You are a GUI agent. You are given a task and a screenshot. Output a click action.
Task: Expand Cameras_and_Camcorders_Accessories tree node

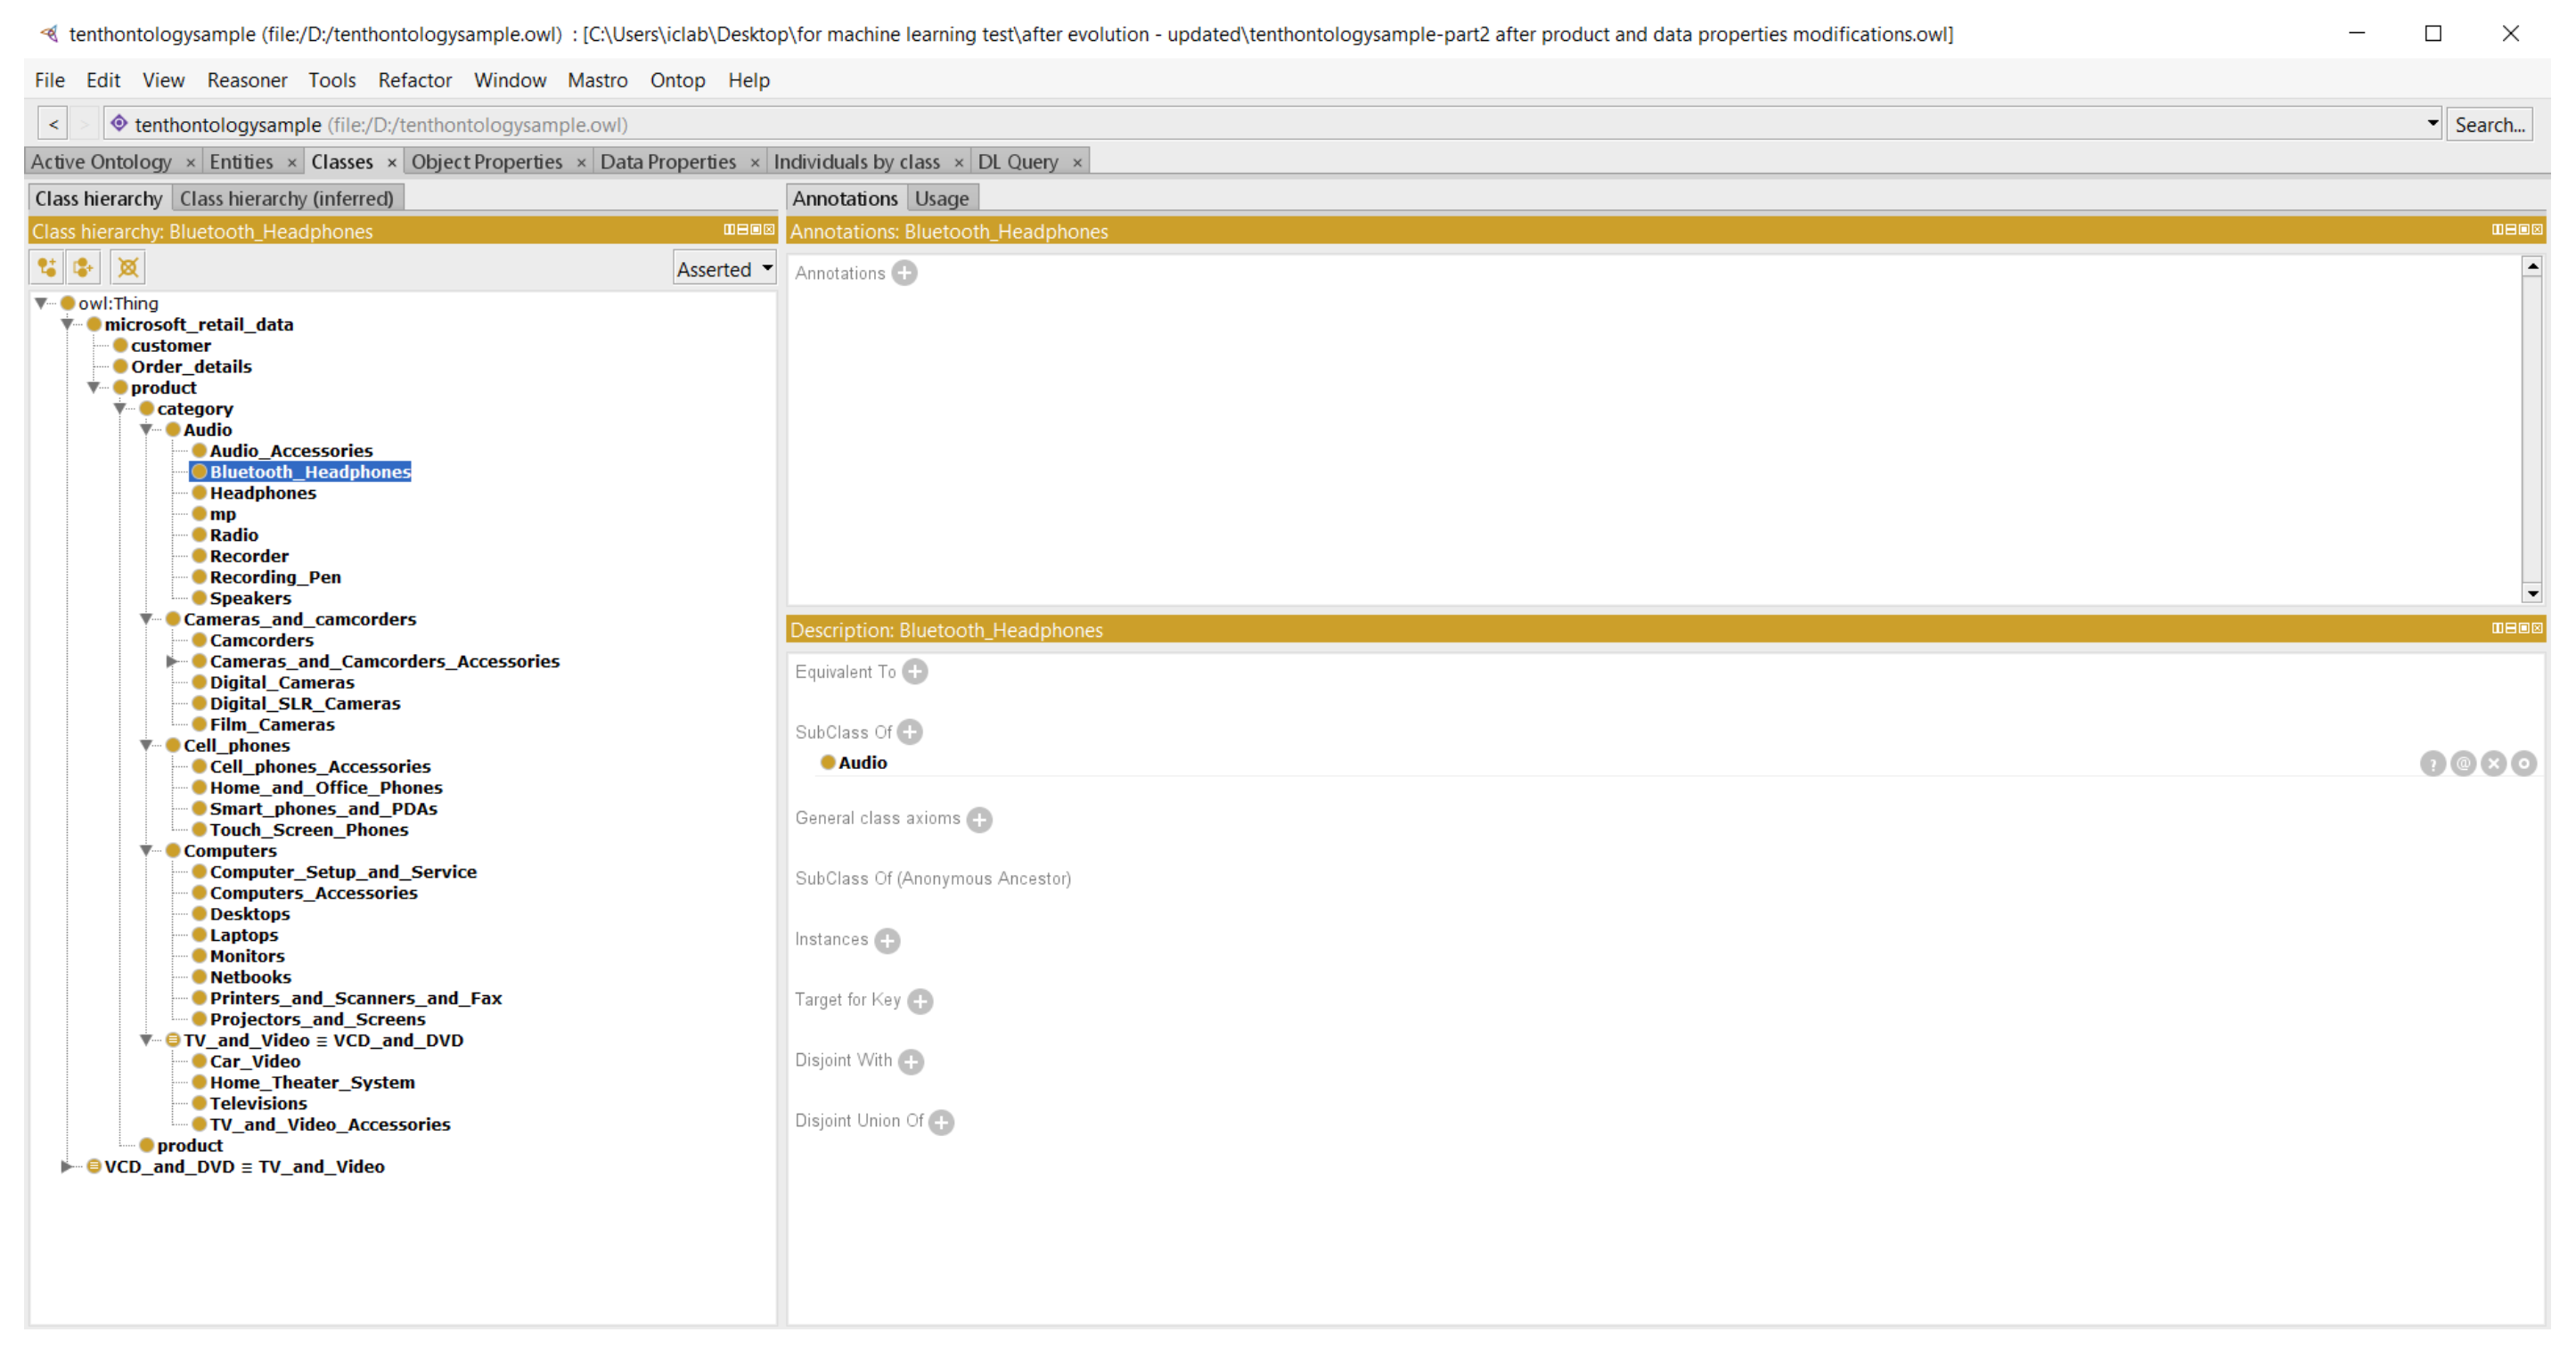[171, 661]
